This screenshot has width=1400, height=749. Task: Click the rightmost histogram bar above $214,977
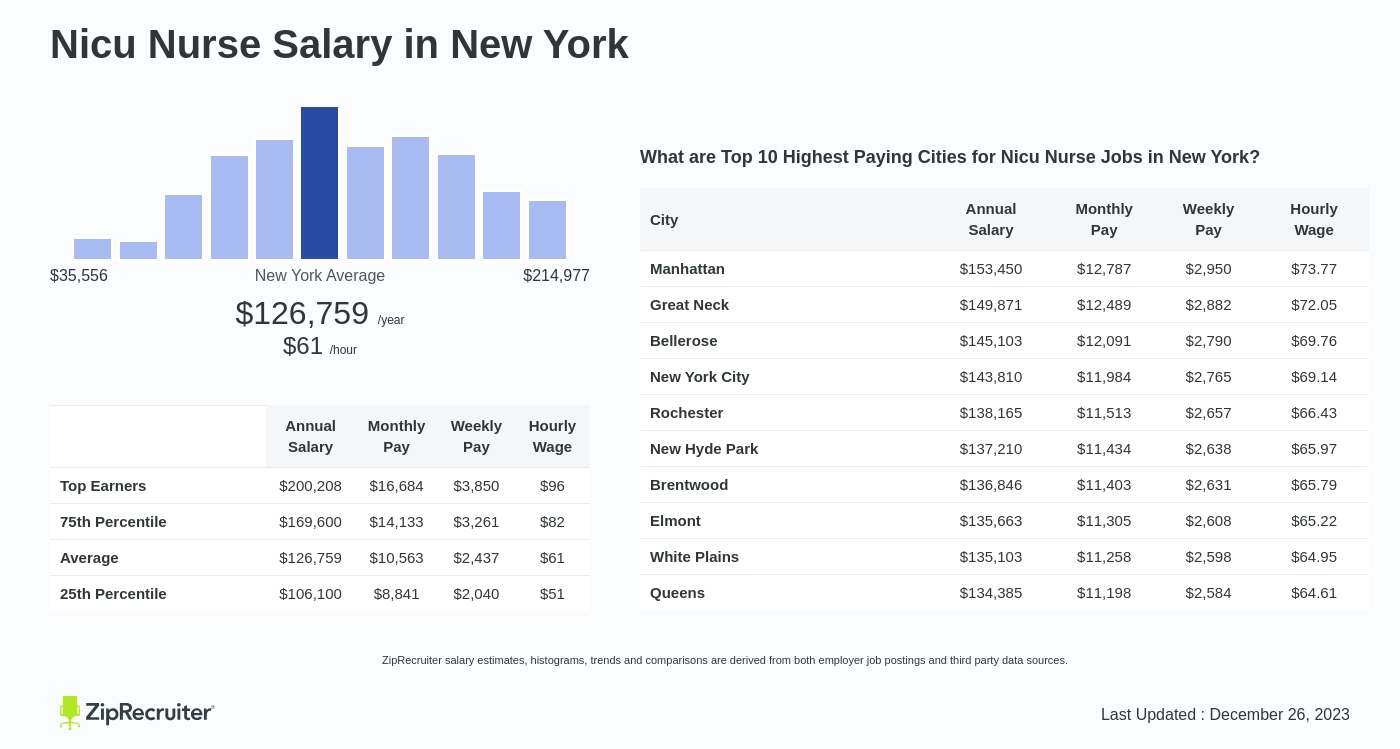(x=547, y=230)
